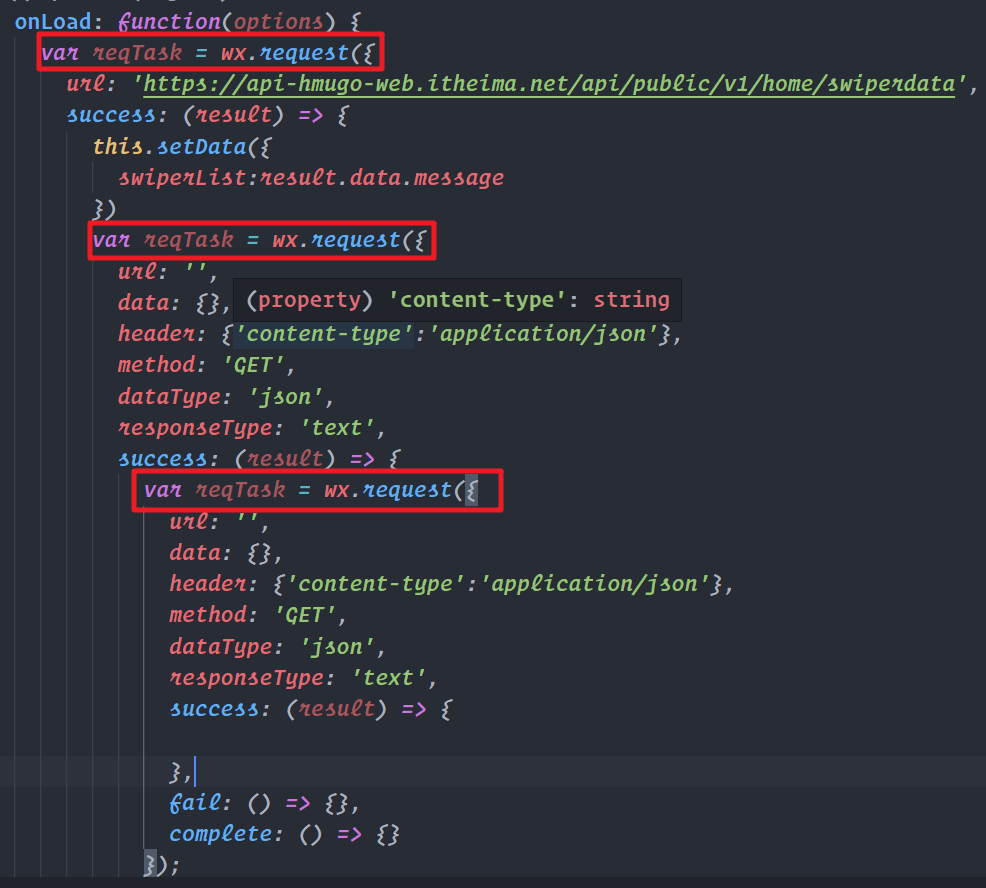Click 'function(options)' keyword text
The height and width of the screenshot is (888, 986).
pos(226,22)
